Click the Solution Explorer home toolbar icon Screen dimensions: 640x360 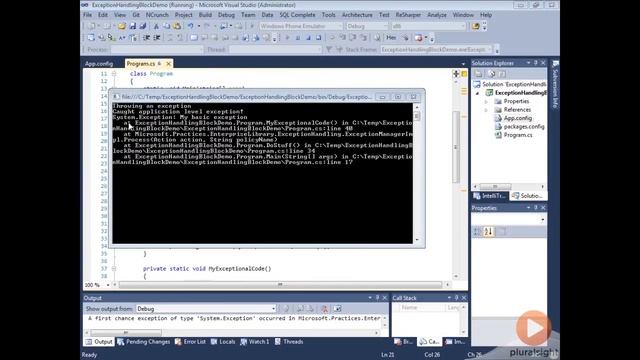[x=479, y=74]
